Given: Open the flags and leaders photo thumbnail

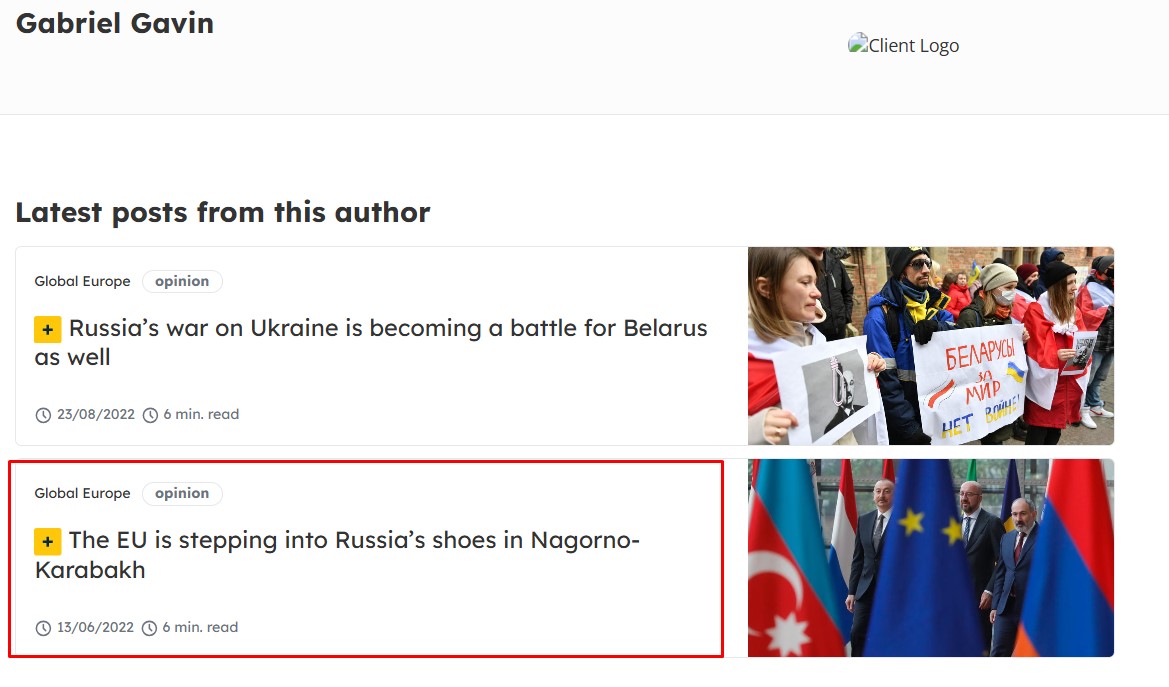Looking at the screenshot, I should click(931, 558).
